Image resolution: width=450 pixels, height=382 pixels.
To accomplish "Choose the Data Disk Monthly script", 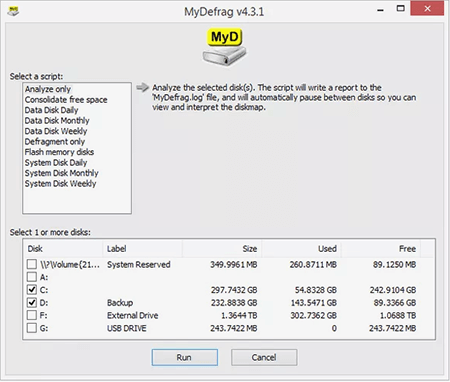I will (x=57, y=121).
